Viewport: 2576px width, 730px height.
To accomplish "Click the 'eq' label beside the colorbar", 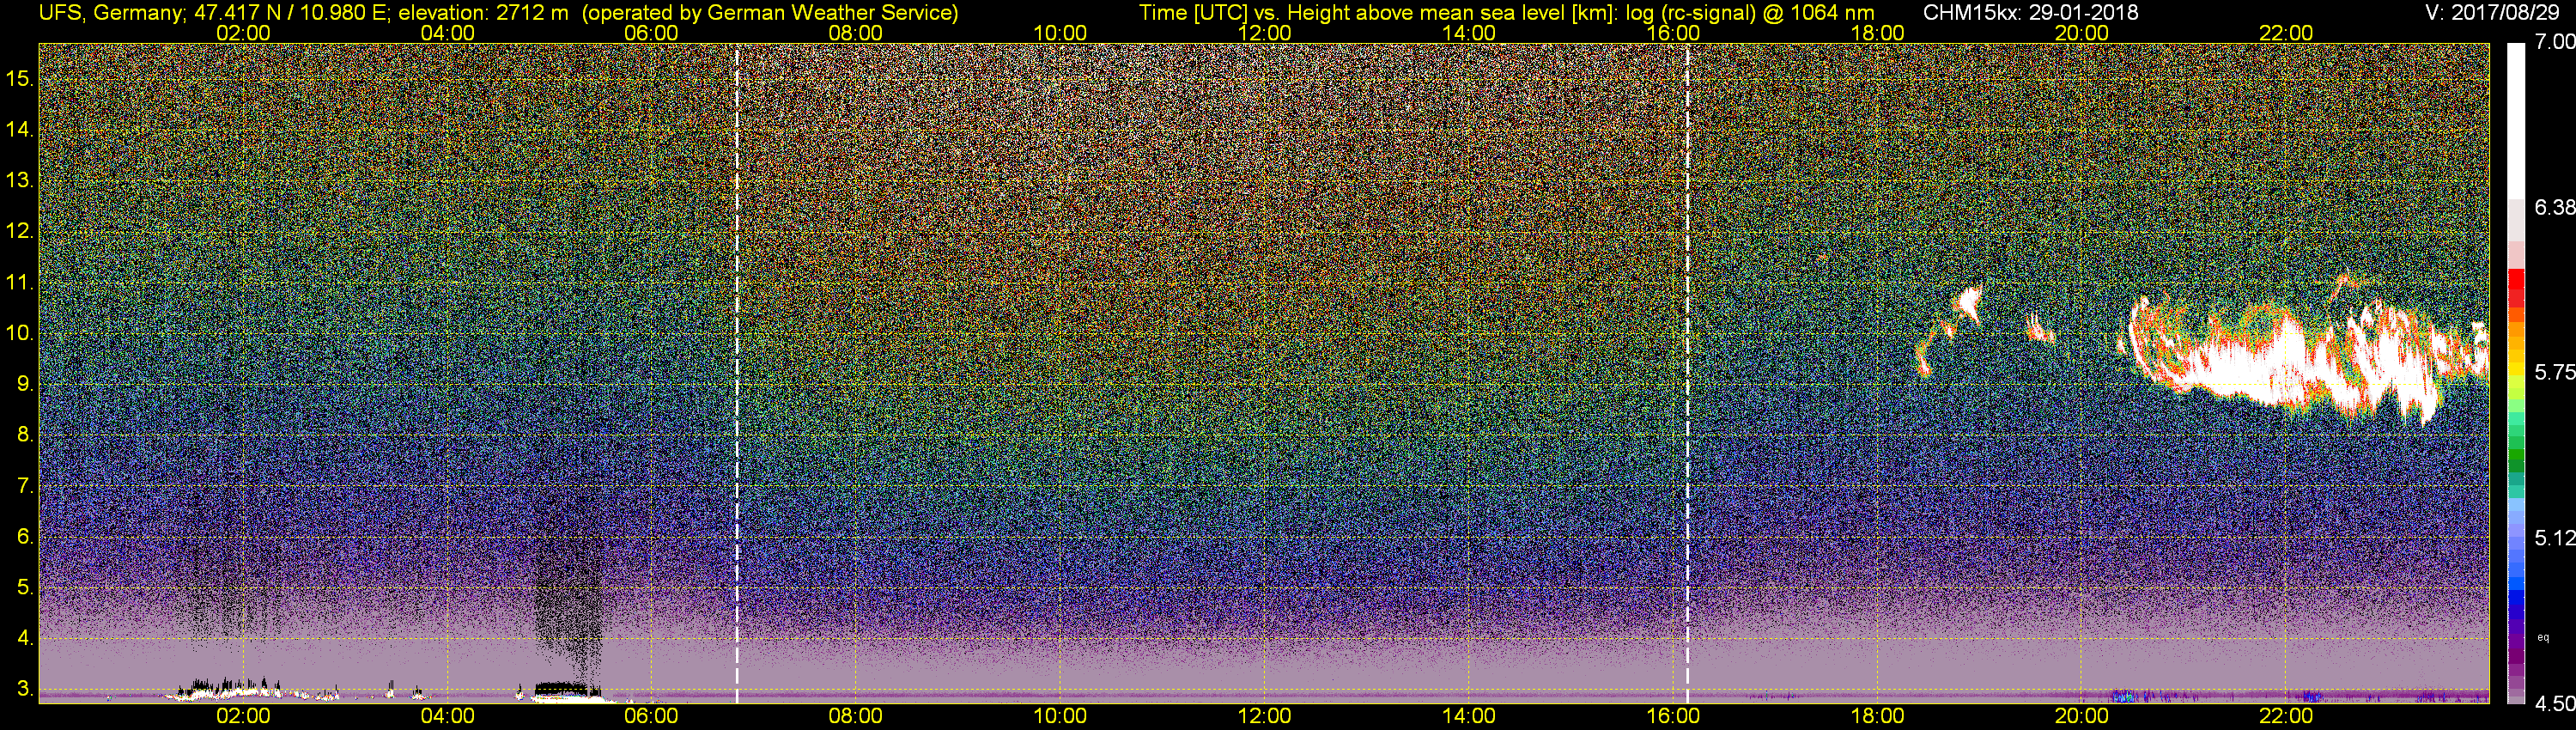I will pyautogui.click(x=2544, y=637).
